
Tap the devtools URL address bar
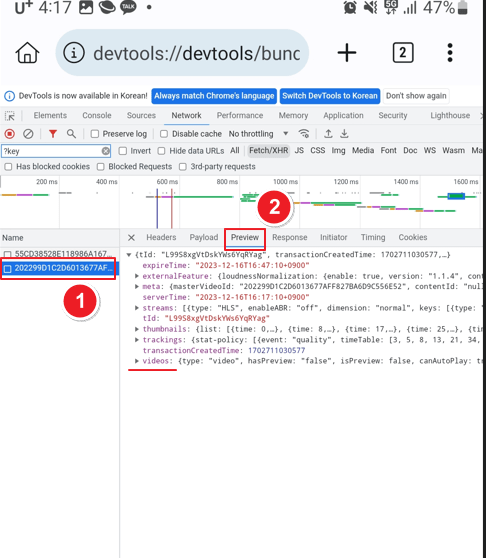[182, 53]
